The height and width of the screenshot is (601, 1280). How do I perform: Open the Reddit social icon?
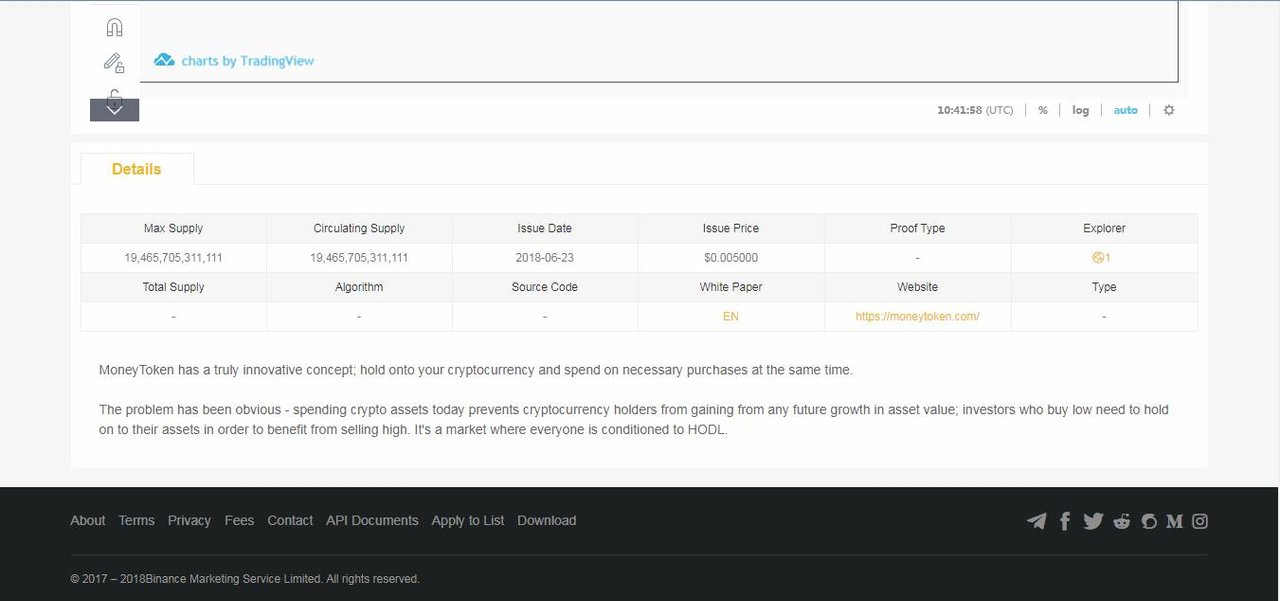point(1122,521)
